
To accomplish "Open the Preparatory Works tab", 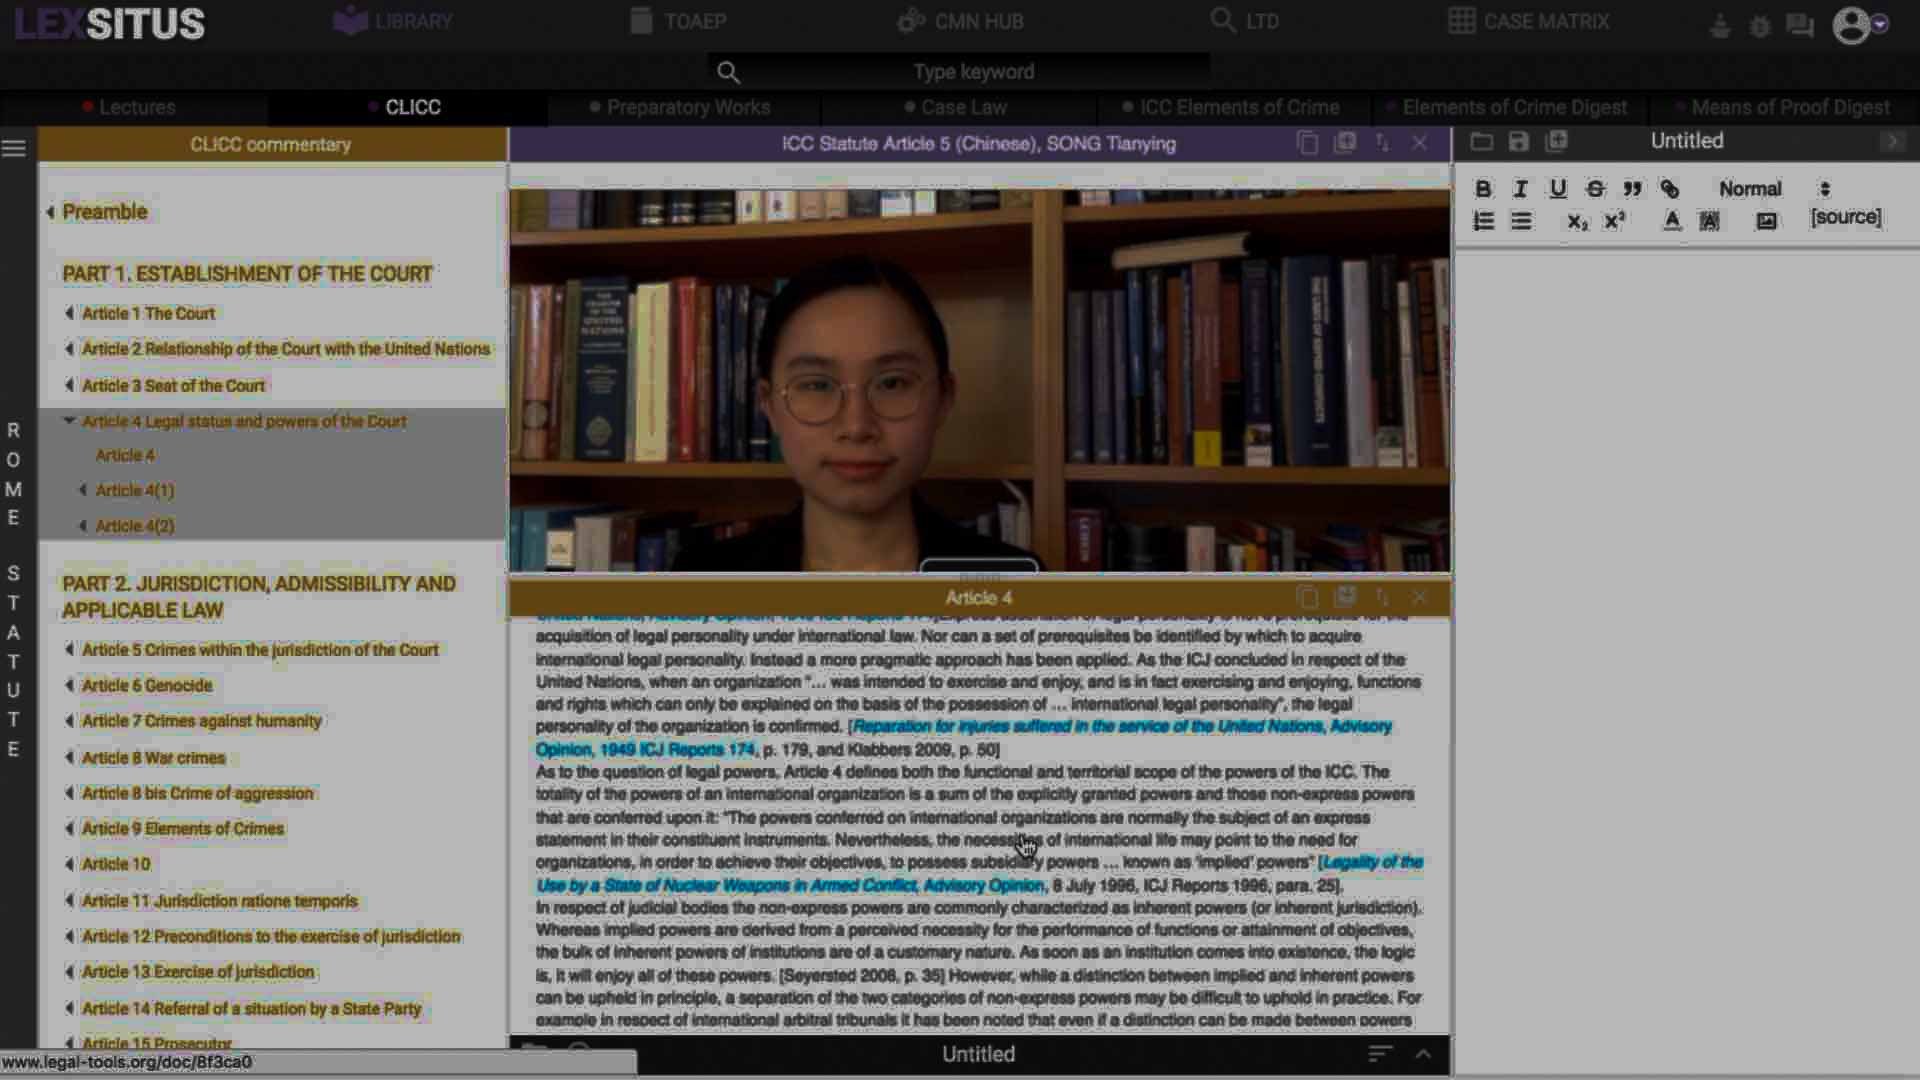I will pyautogui.click(x=688, y=107).
